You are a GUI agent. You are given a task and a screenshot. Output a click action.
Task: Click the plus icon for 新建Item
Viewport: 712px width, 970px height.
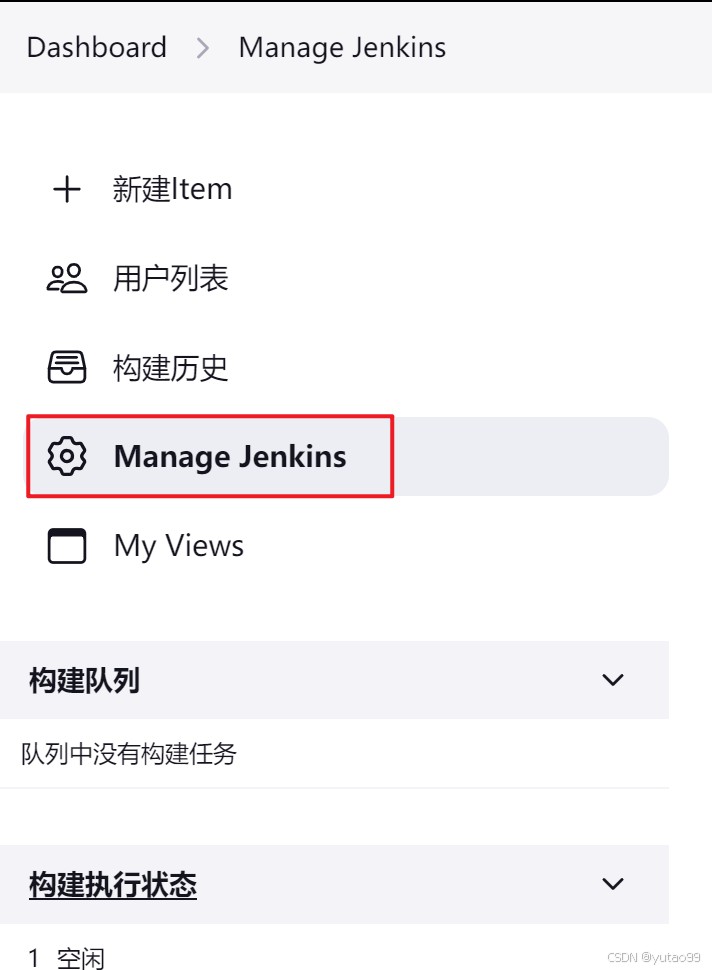(67, 189)
